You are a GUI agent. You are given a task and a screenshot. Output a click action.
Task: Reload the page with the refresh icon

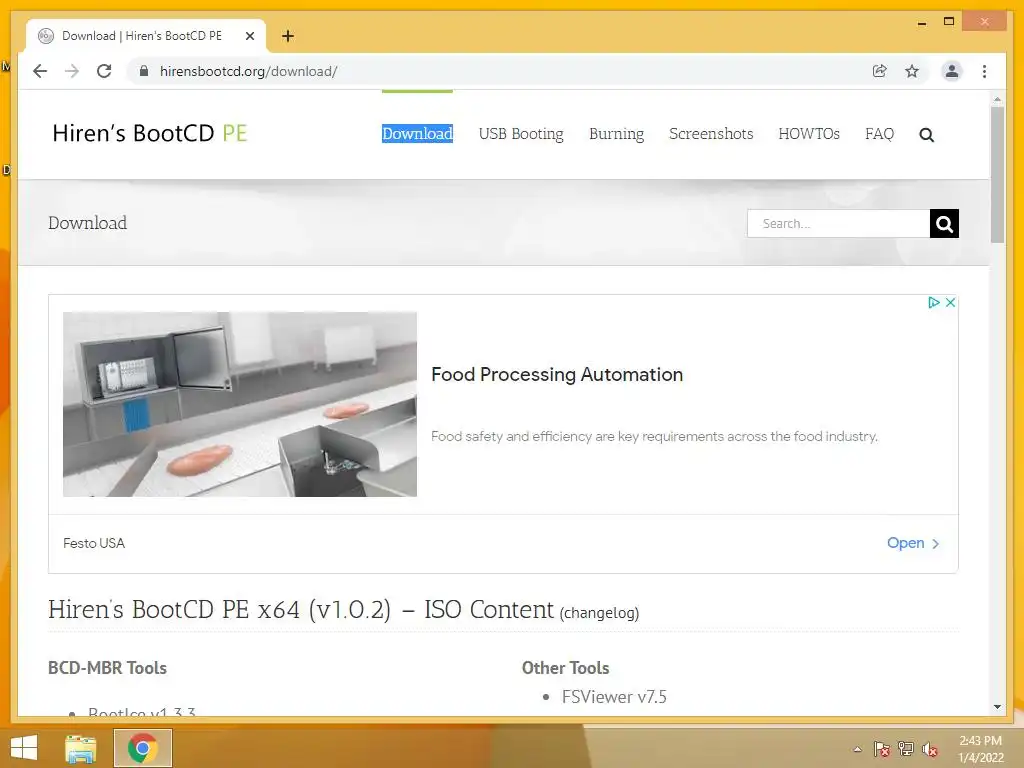(x=104, y=71)
